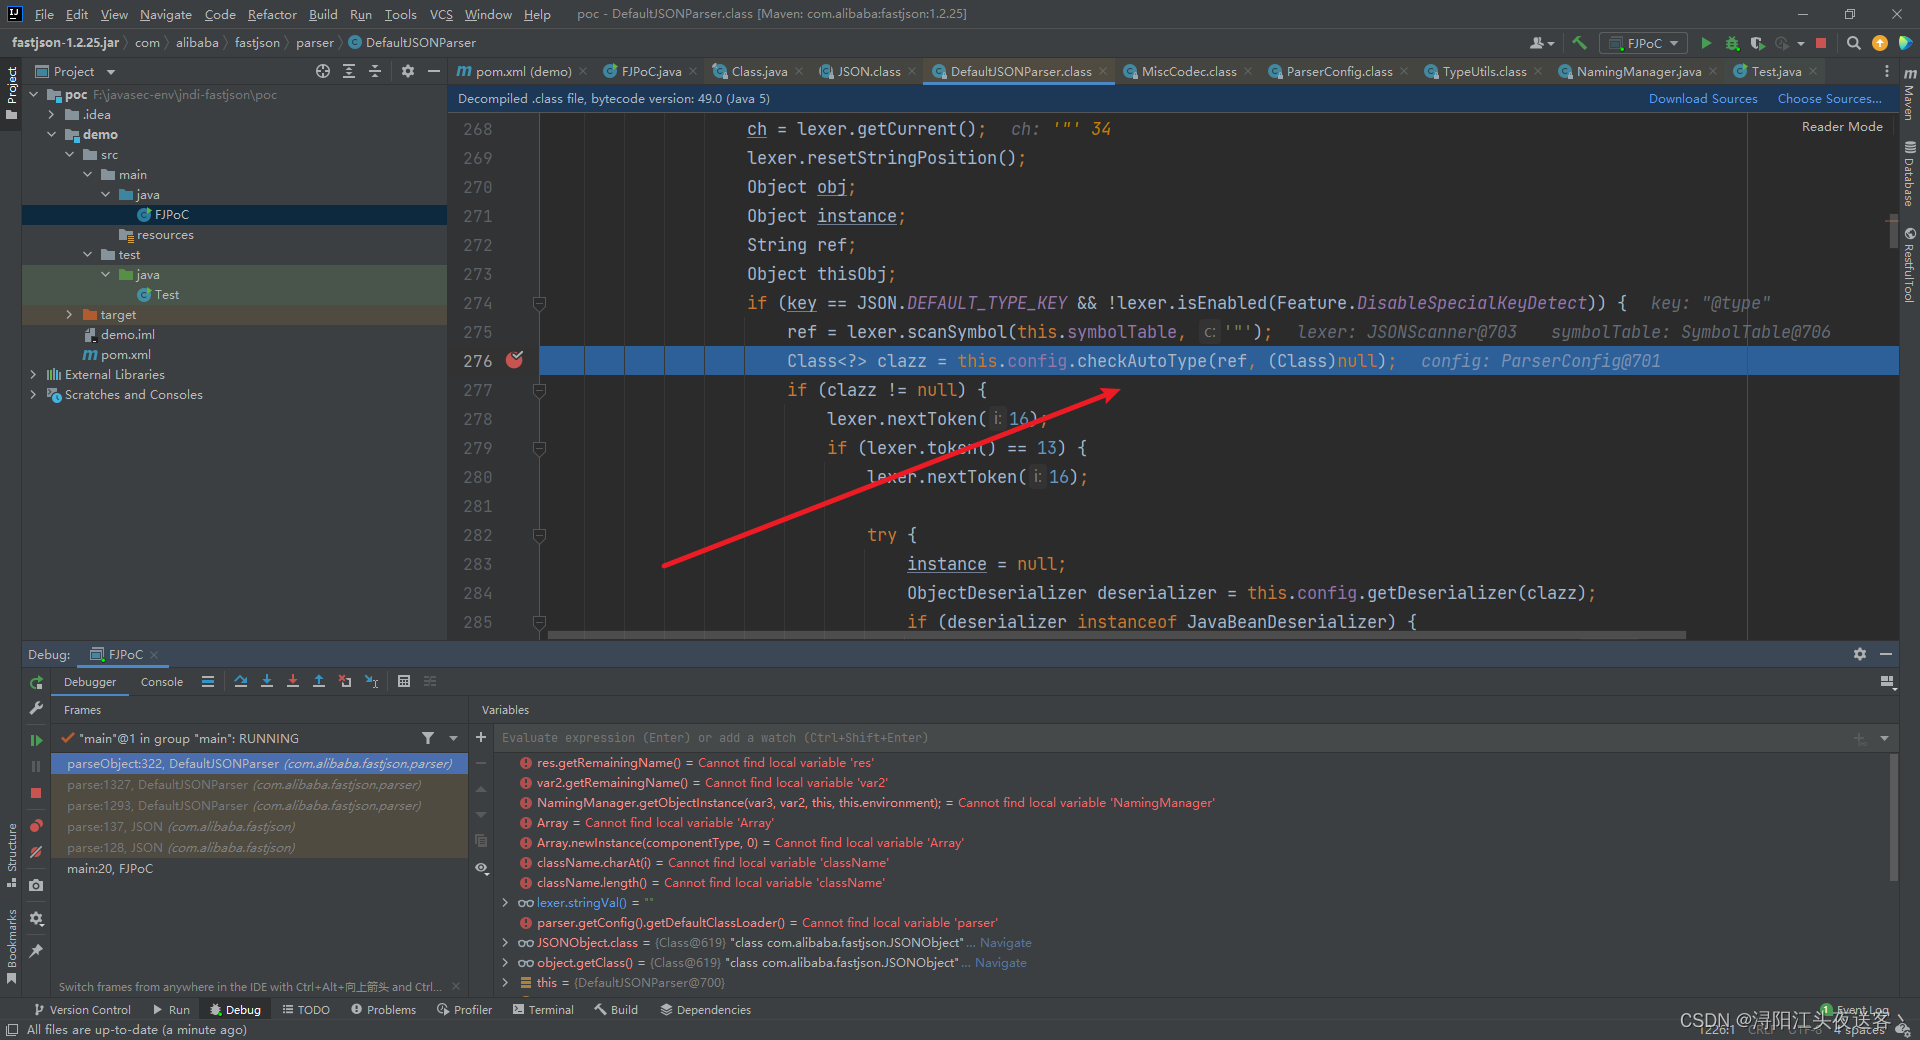Image resolution: width=1920 pixels, height=1040 pixels.
Task: Expand the JSONObject.class watch entry
Action: pyautogui.click(x=506, y=942)
